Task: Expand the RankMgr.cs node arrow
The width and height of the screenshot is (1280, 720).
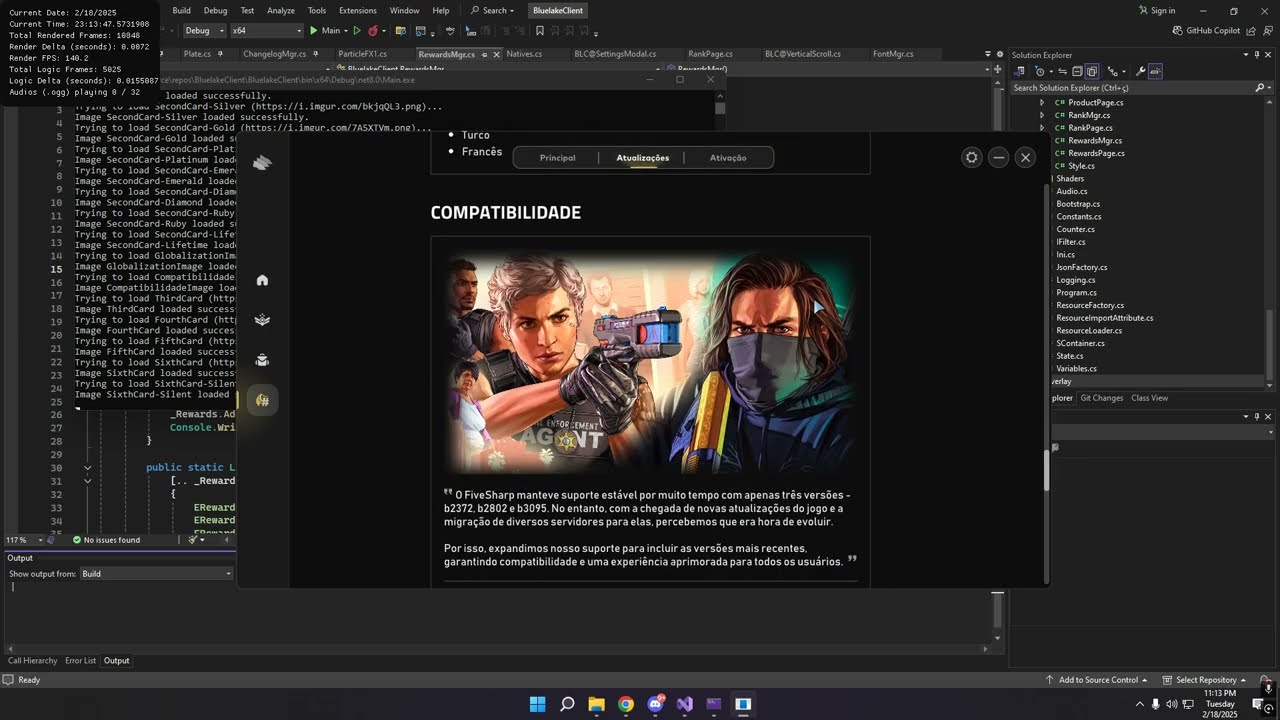Action: pyautogui.click(x=1042, y=115)
